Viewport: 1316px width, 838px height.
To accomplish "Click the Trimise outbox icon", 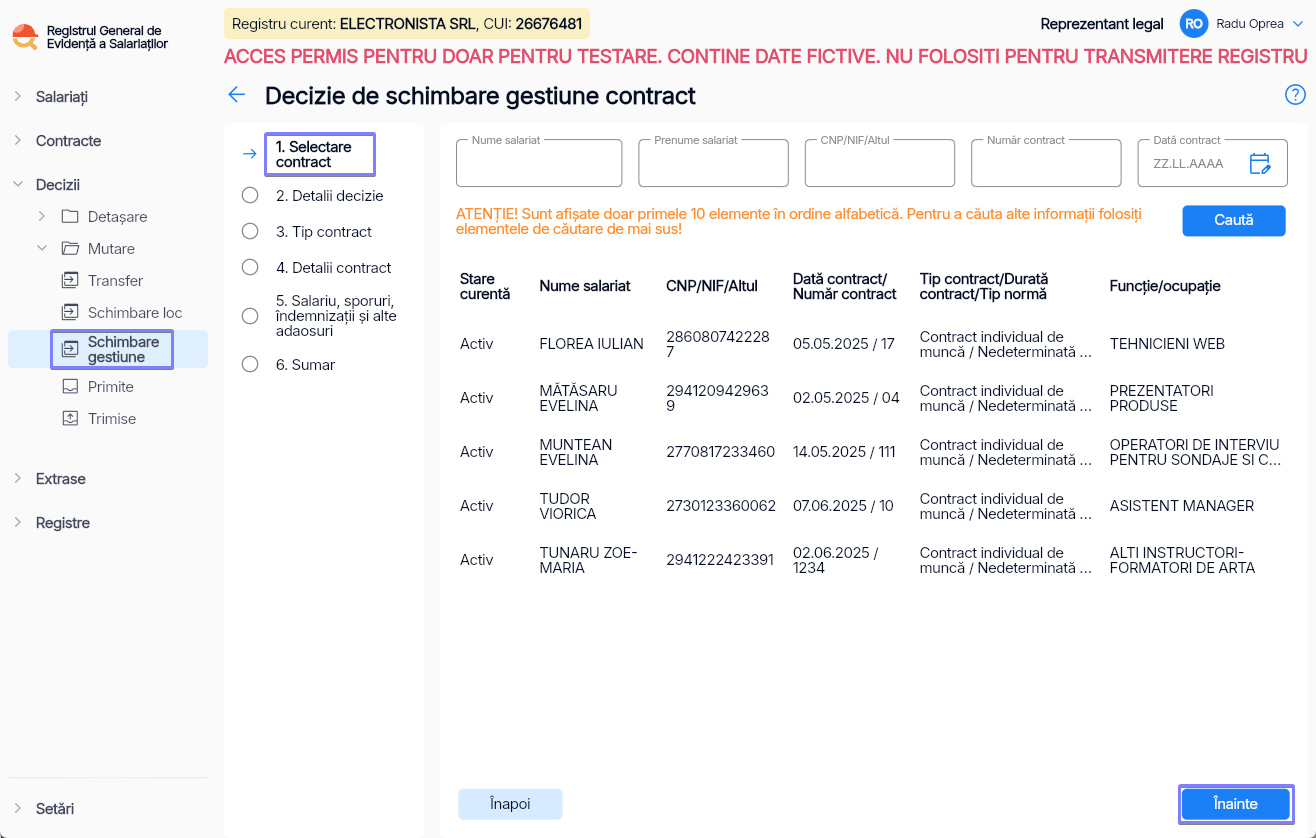I will [x=70, y=418].
